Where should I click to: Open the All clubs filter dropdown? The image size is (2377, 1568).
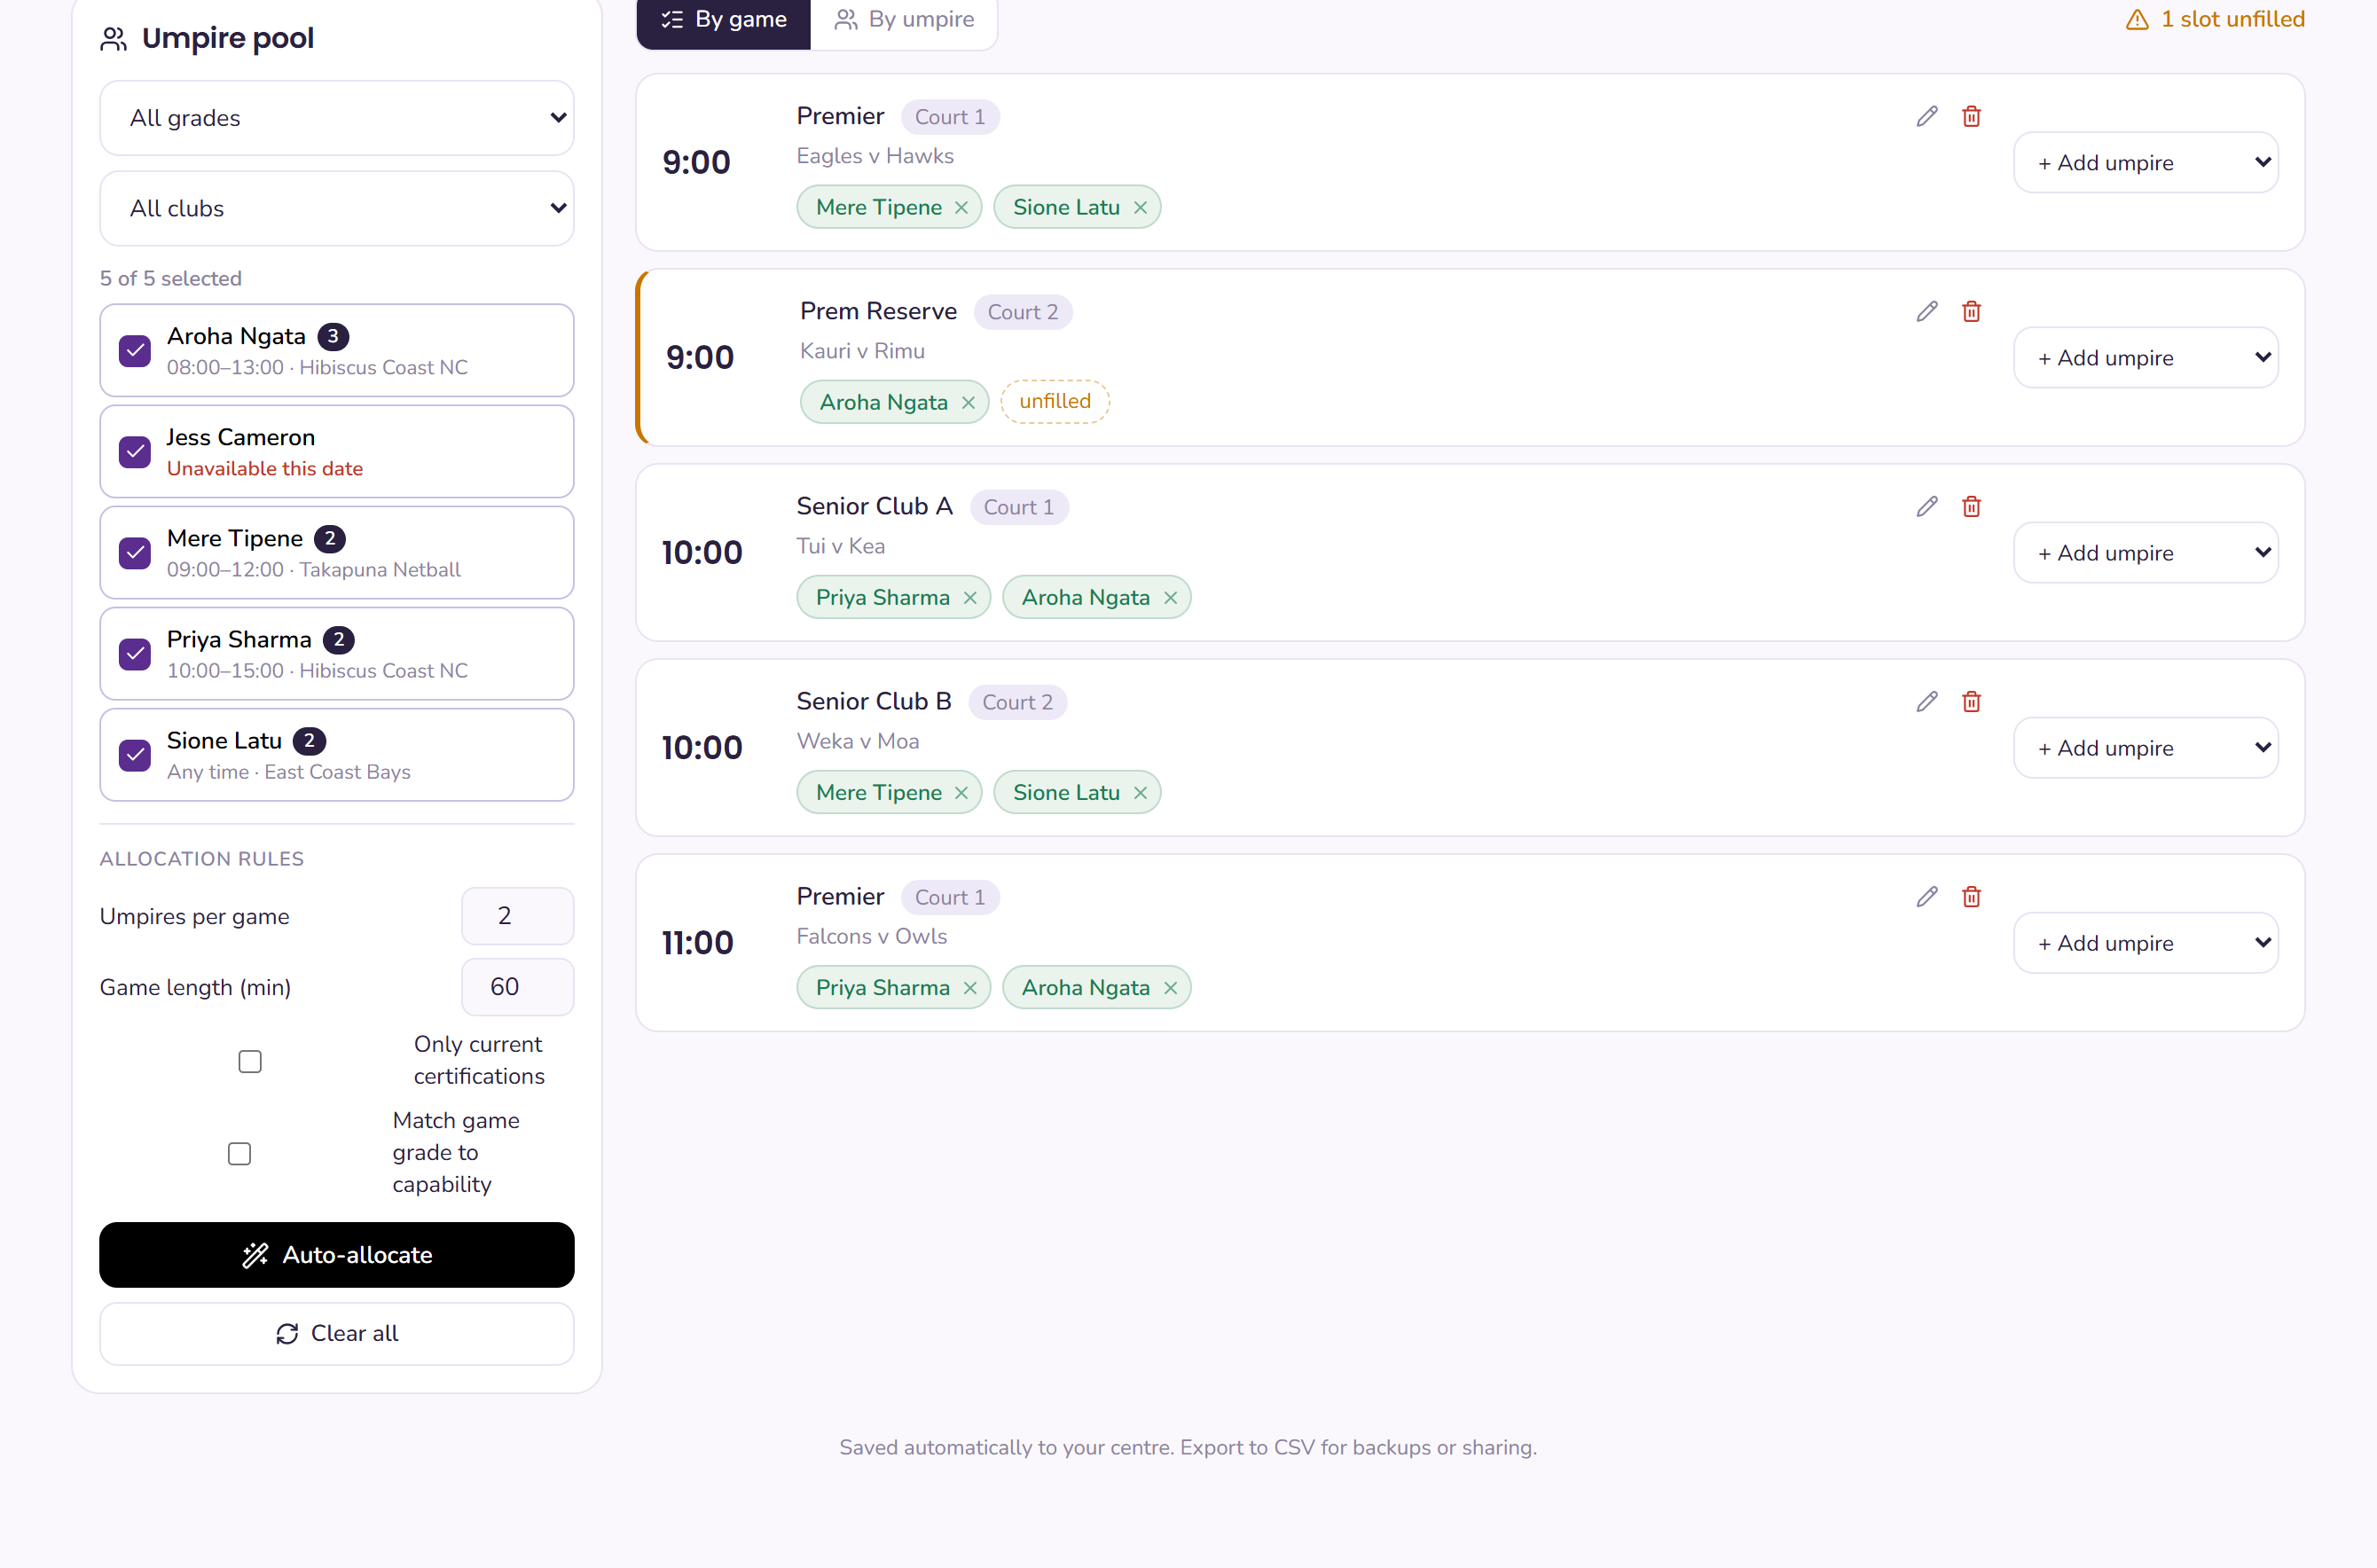pyautogui.click(x=337, y=208)
